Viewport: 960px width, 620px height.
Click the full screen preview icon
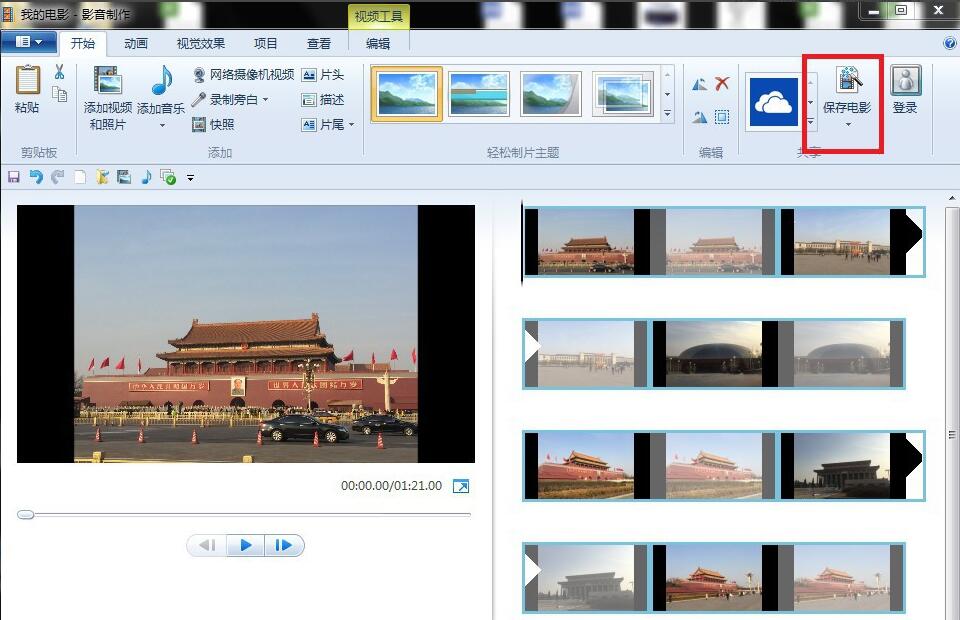coord(461,486)
